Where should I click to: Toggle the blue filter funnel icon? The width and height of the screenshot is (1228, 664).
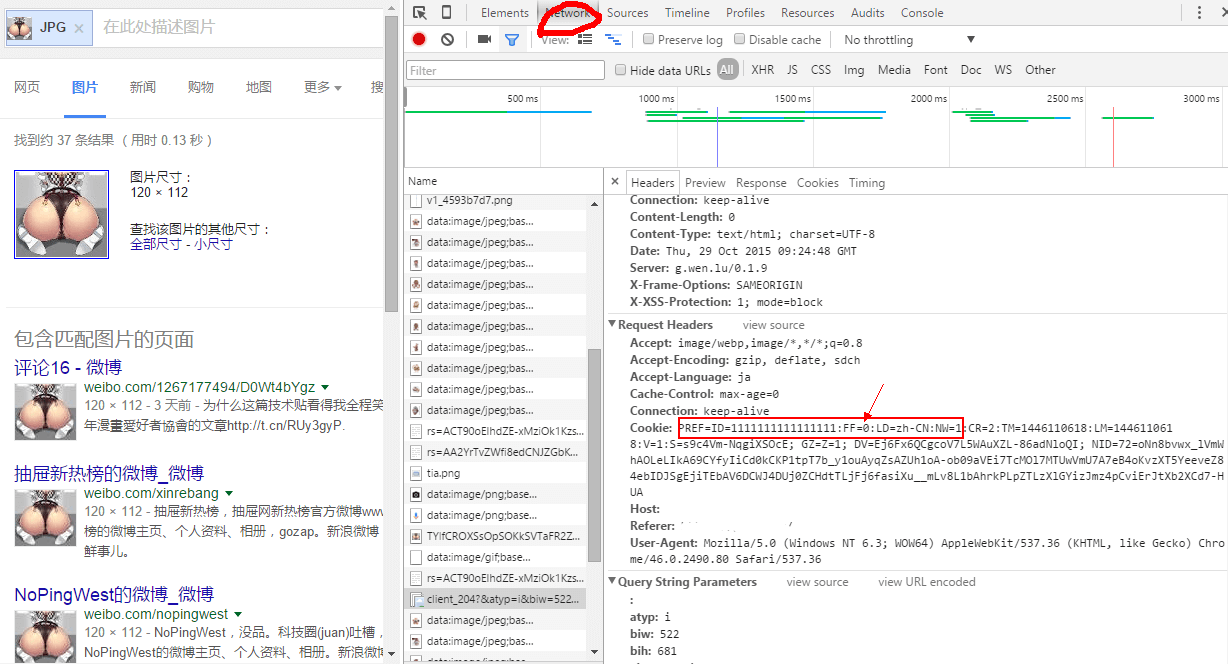tap(512, 40)
